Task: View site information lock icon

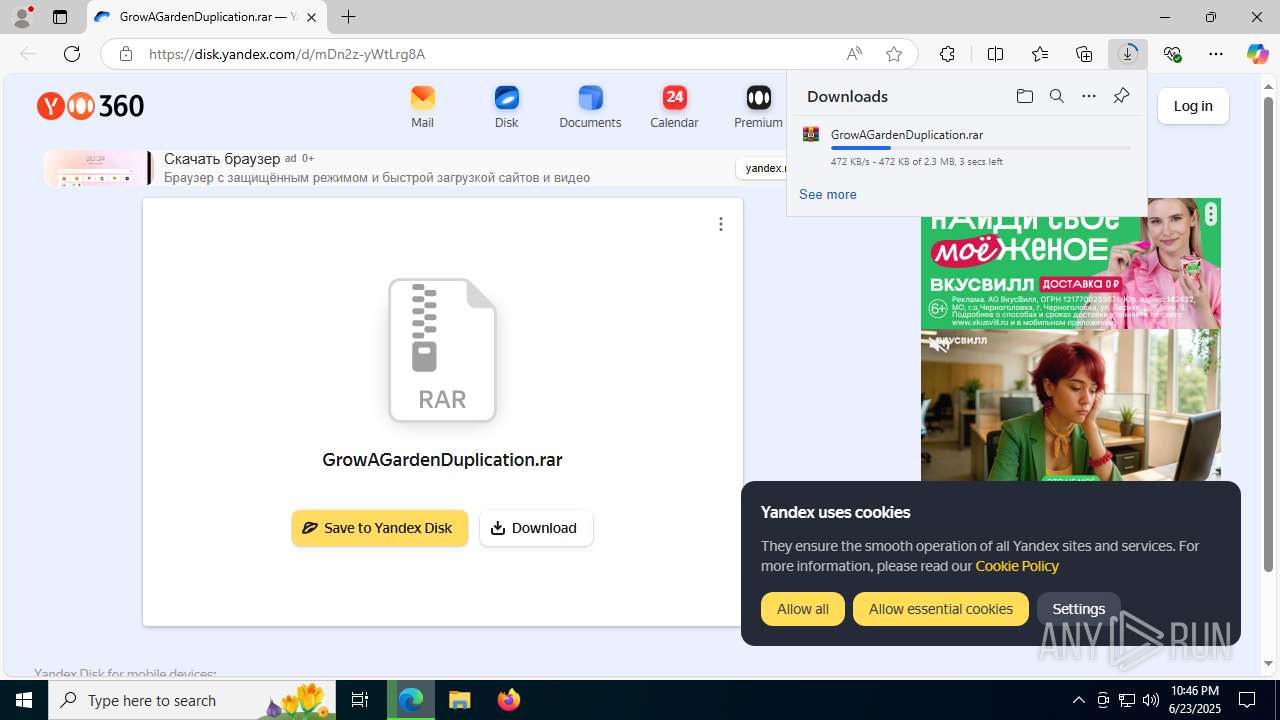Action: click(126, 54)
